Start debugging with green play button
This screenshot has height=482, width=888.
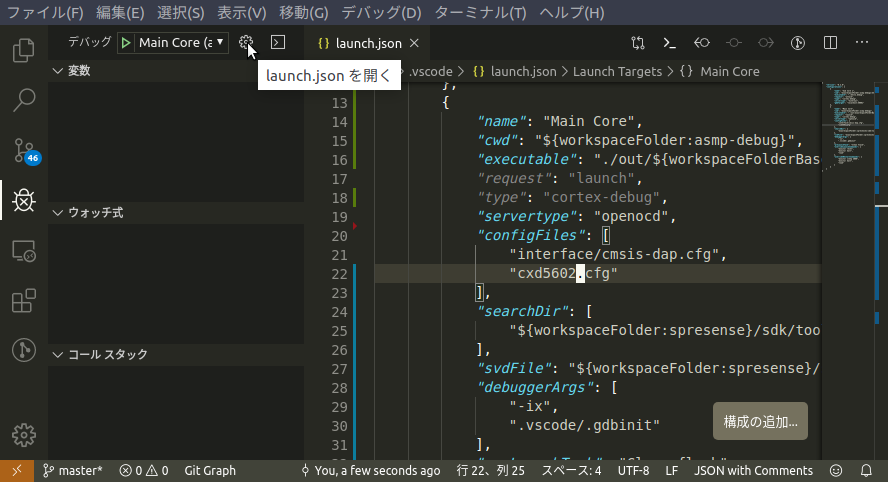tap(126, 42)
